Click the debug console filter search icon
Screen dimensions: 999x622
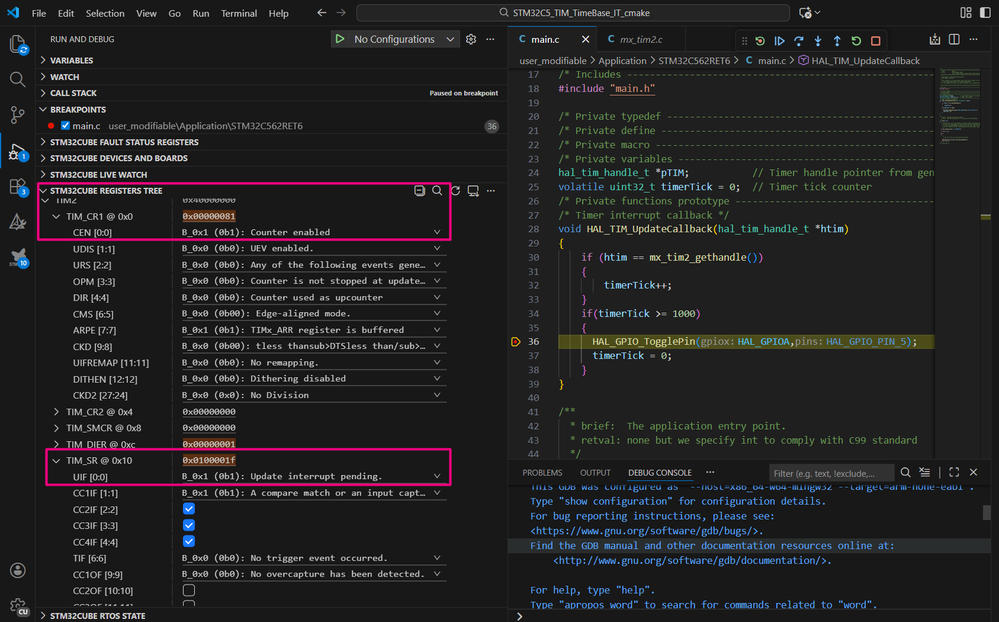click(x=905, y=472)
